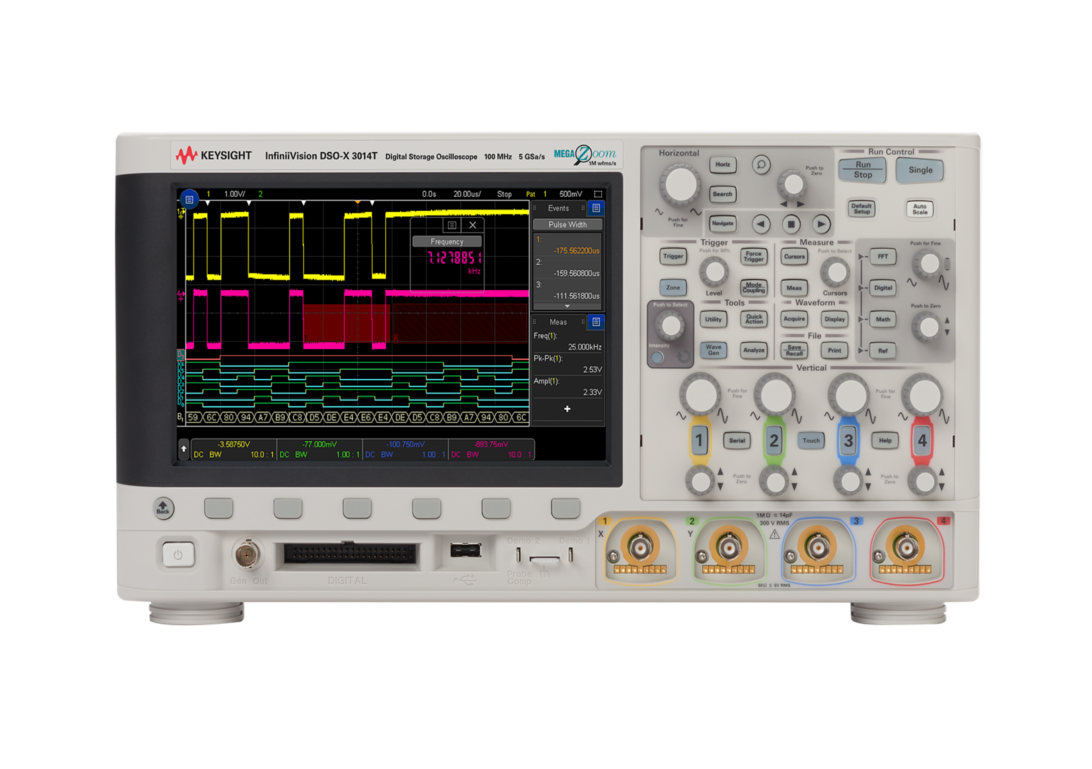The height and width of the screenshot is (769, 1092).
Task: Expand the bottom channel info bar arrow
Action: tap(183, 449)
